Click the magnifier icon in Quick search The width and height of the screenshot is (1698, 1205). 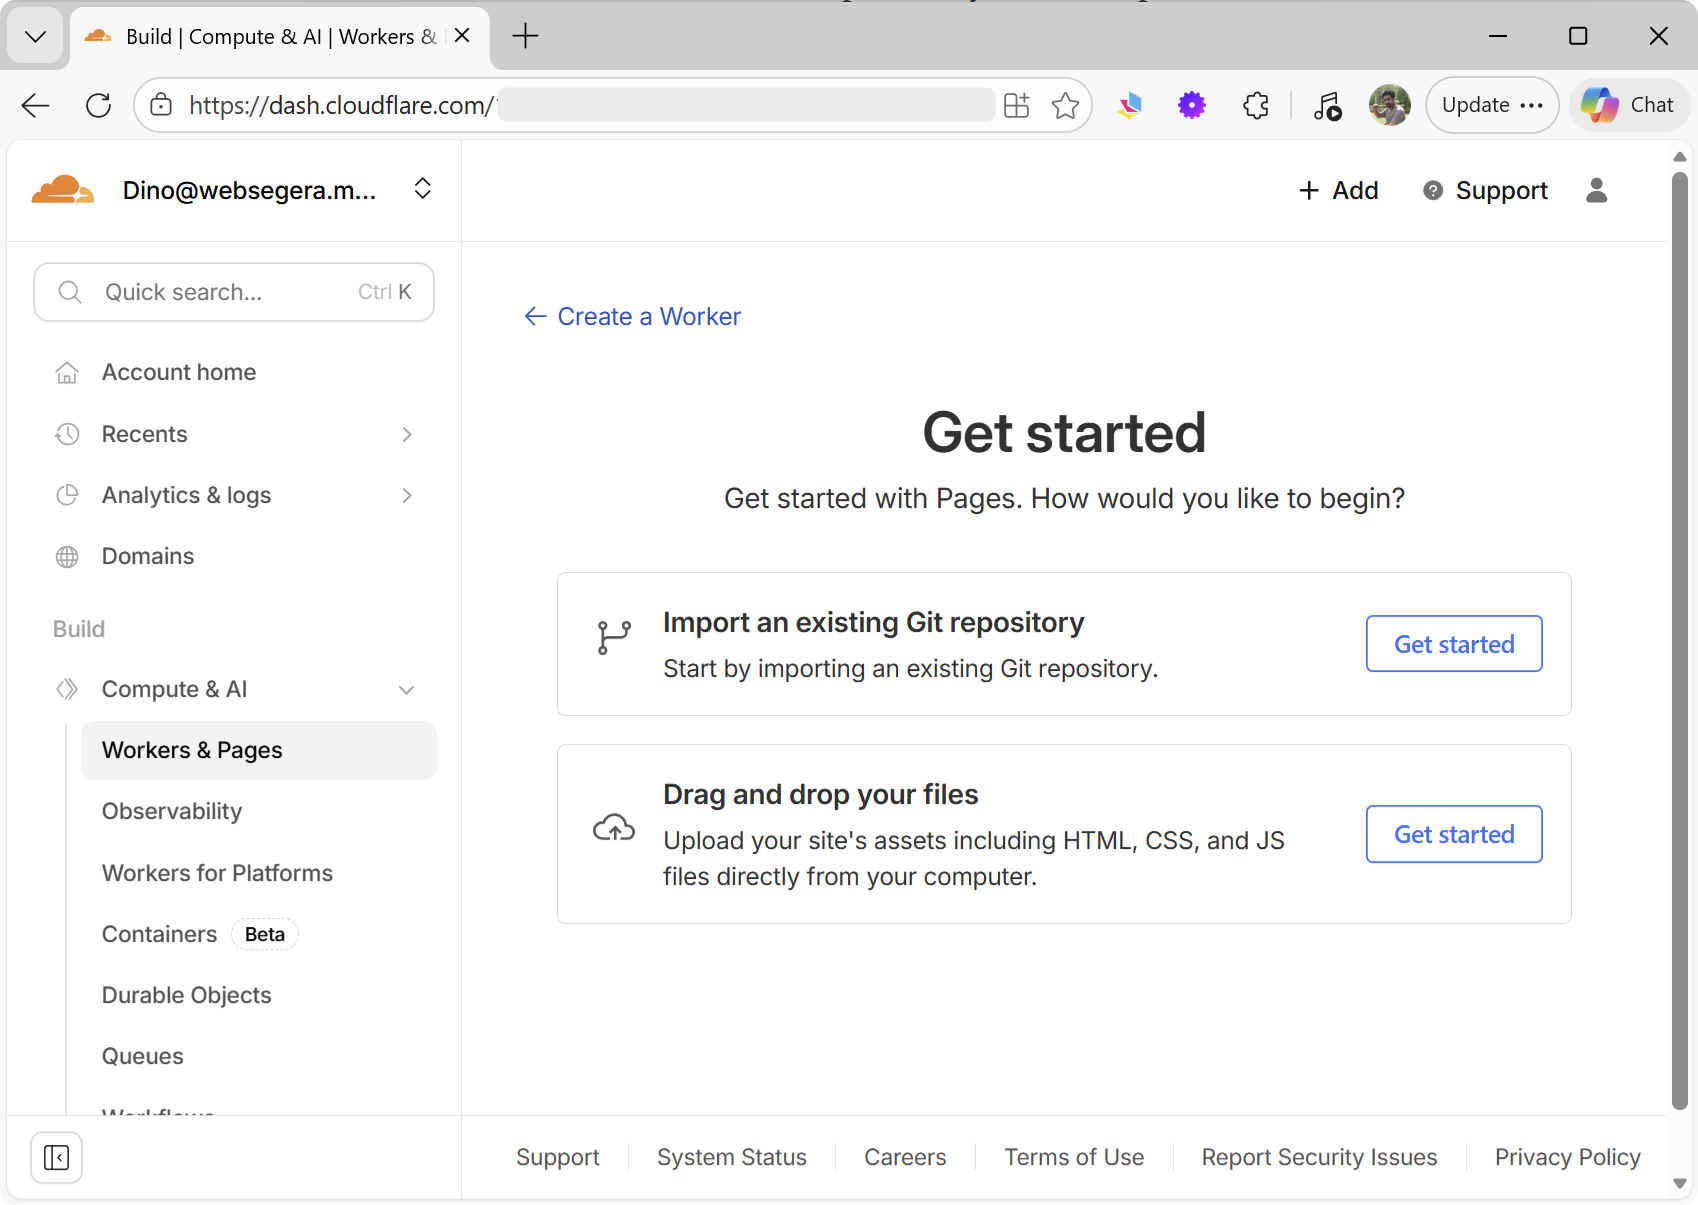69,291
